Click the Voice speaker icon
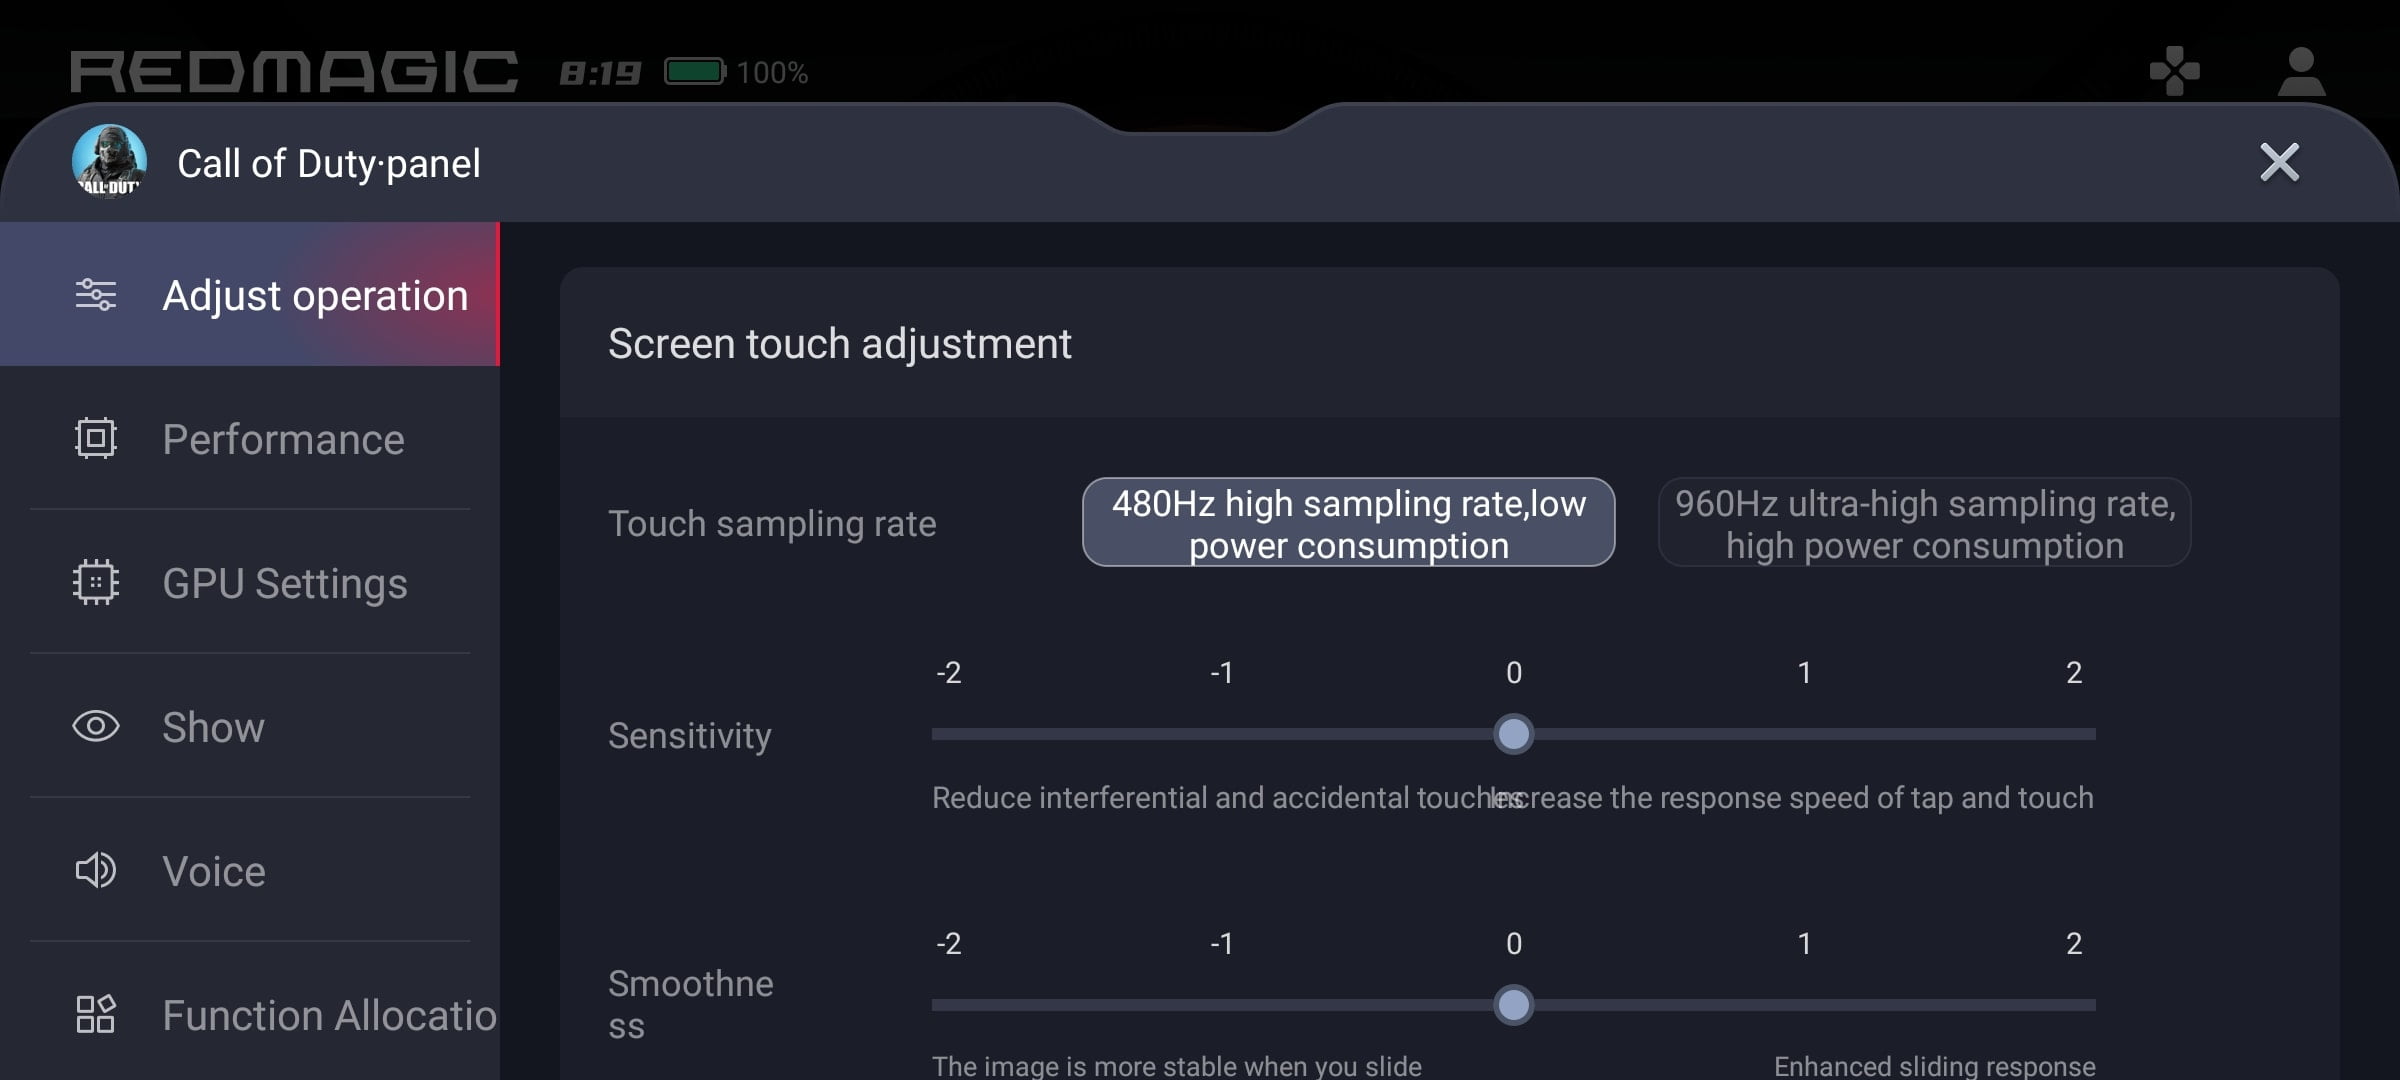Image resolution: width=2400 pixels, height=1080 pixels. click(x=96, y=871)
